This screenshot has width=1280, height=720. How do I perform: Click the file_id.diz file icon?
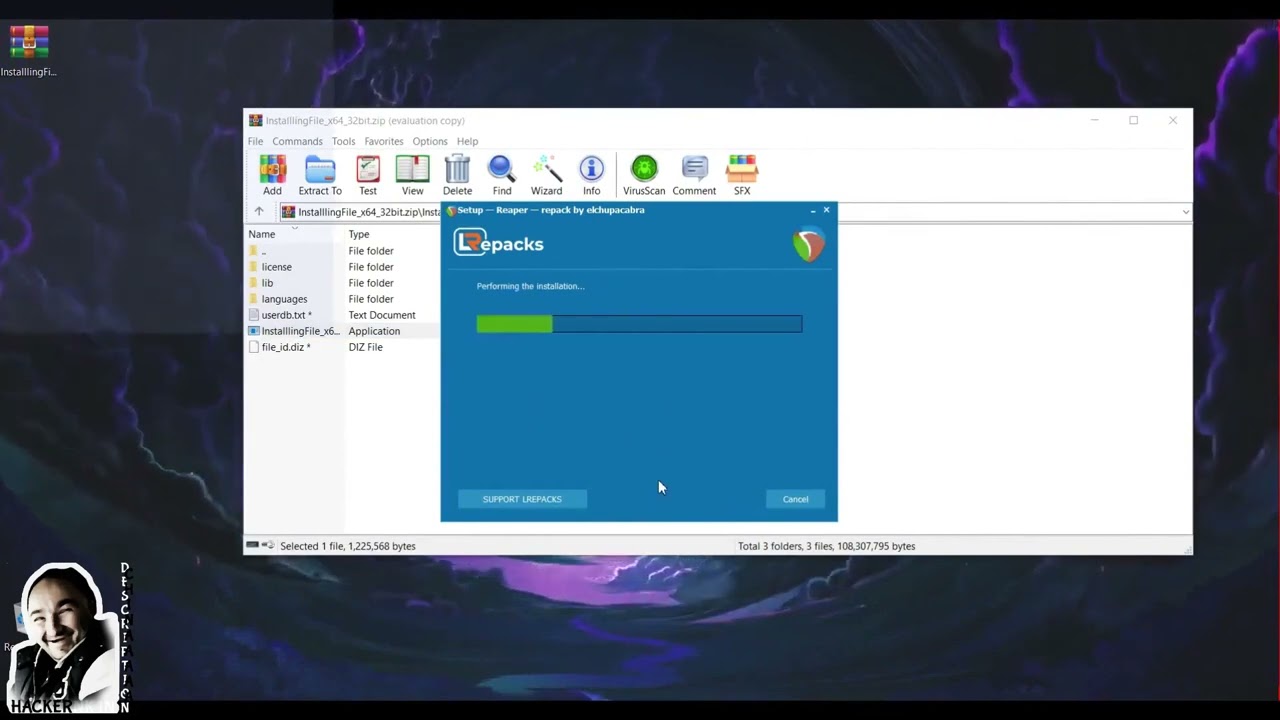[254, 347]
